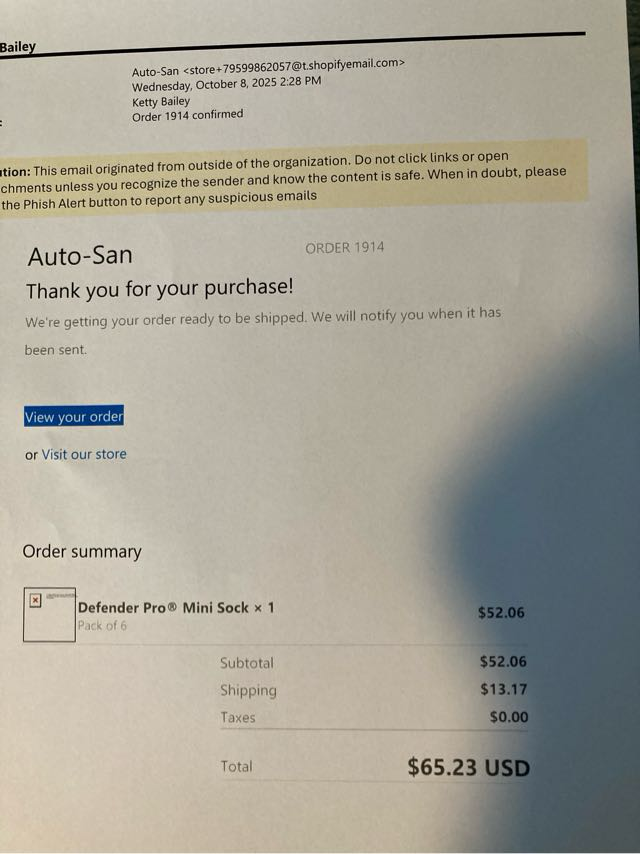Screen dimensions: 640x854
Task: Click the Bailey name in page header
Action: click(17, 47)
